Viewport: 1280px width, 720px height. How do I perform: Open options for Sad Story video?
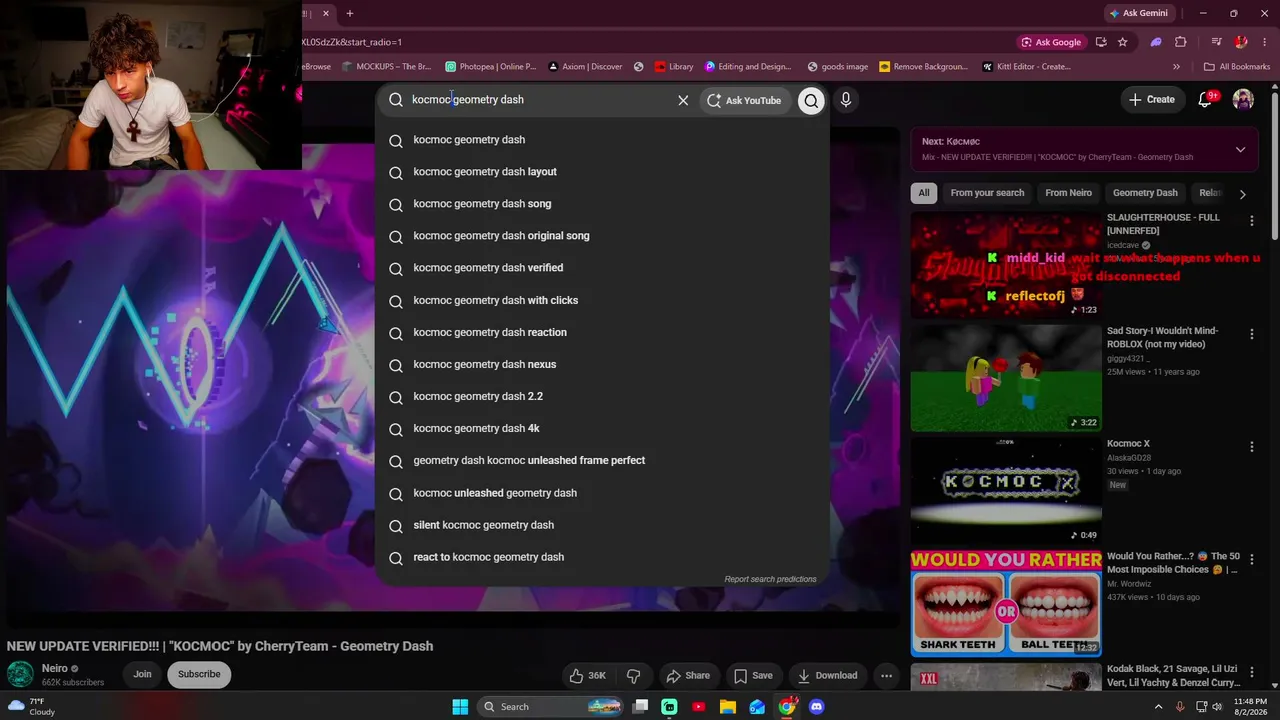1251,334
